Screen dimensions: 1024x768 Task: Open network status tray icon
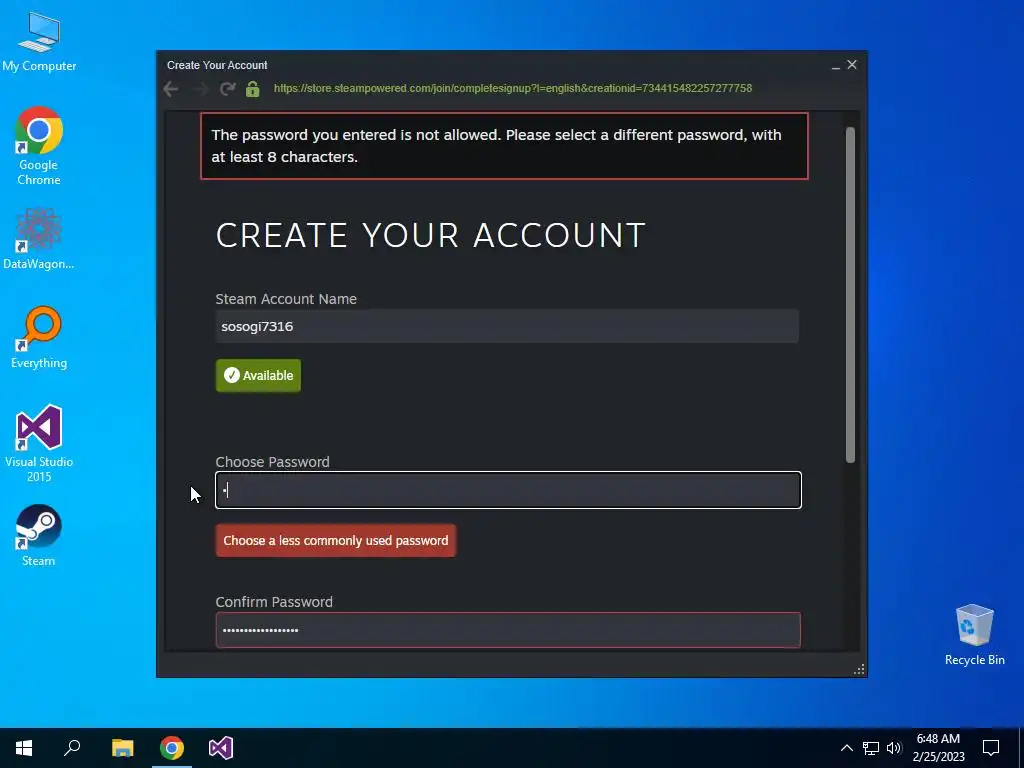tap(871, 748)
